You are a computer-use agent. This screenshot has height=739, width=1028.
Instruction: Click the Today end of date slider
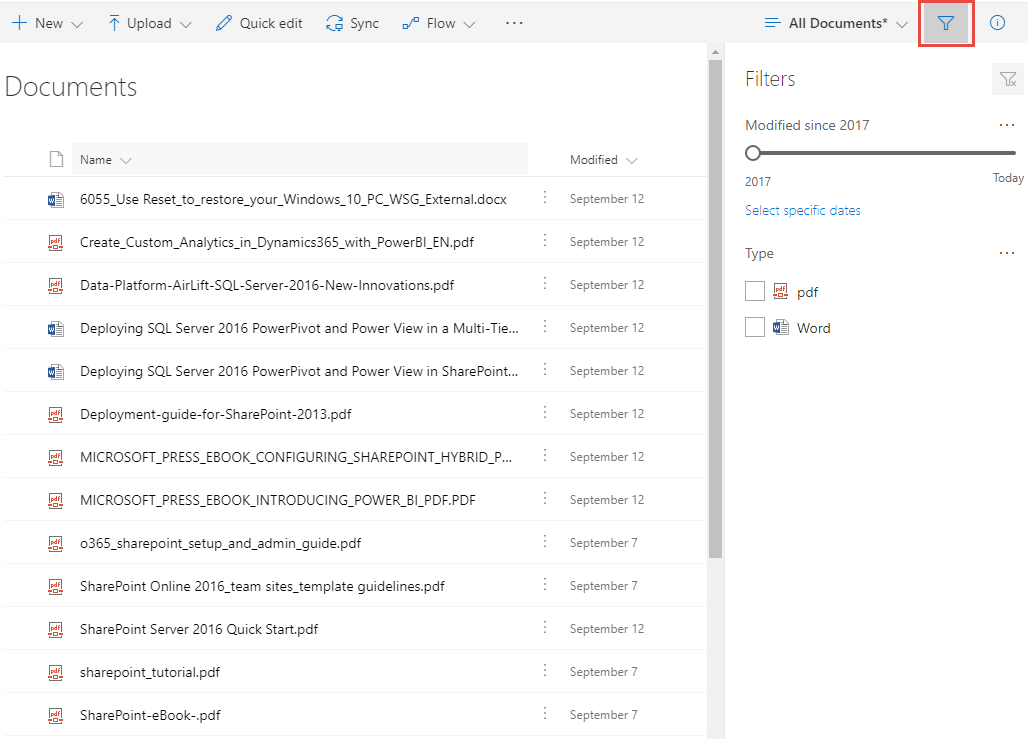pos(1008,178)
